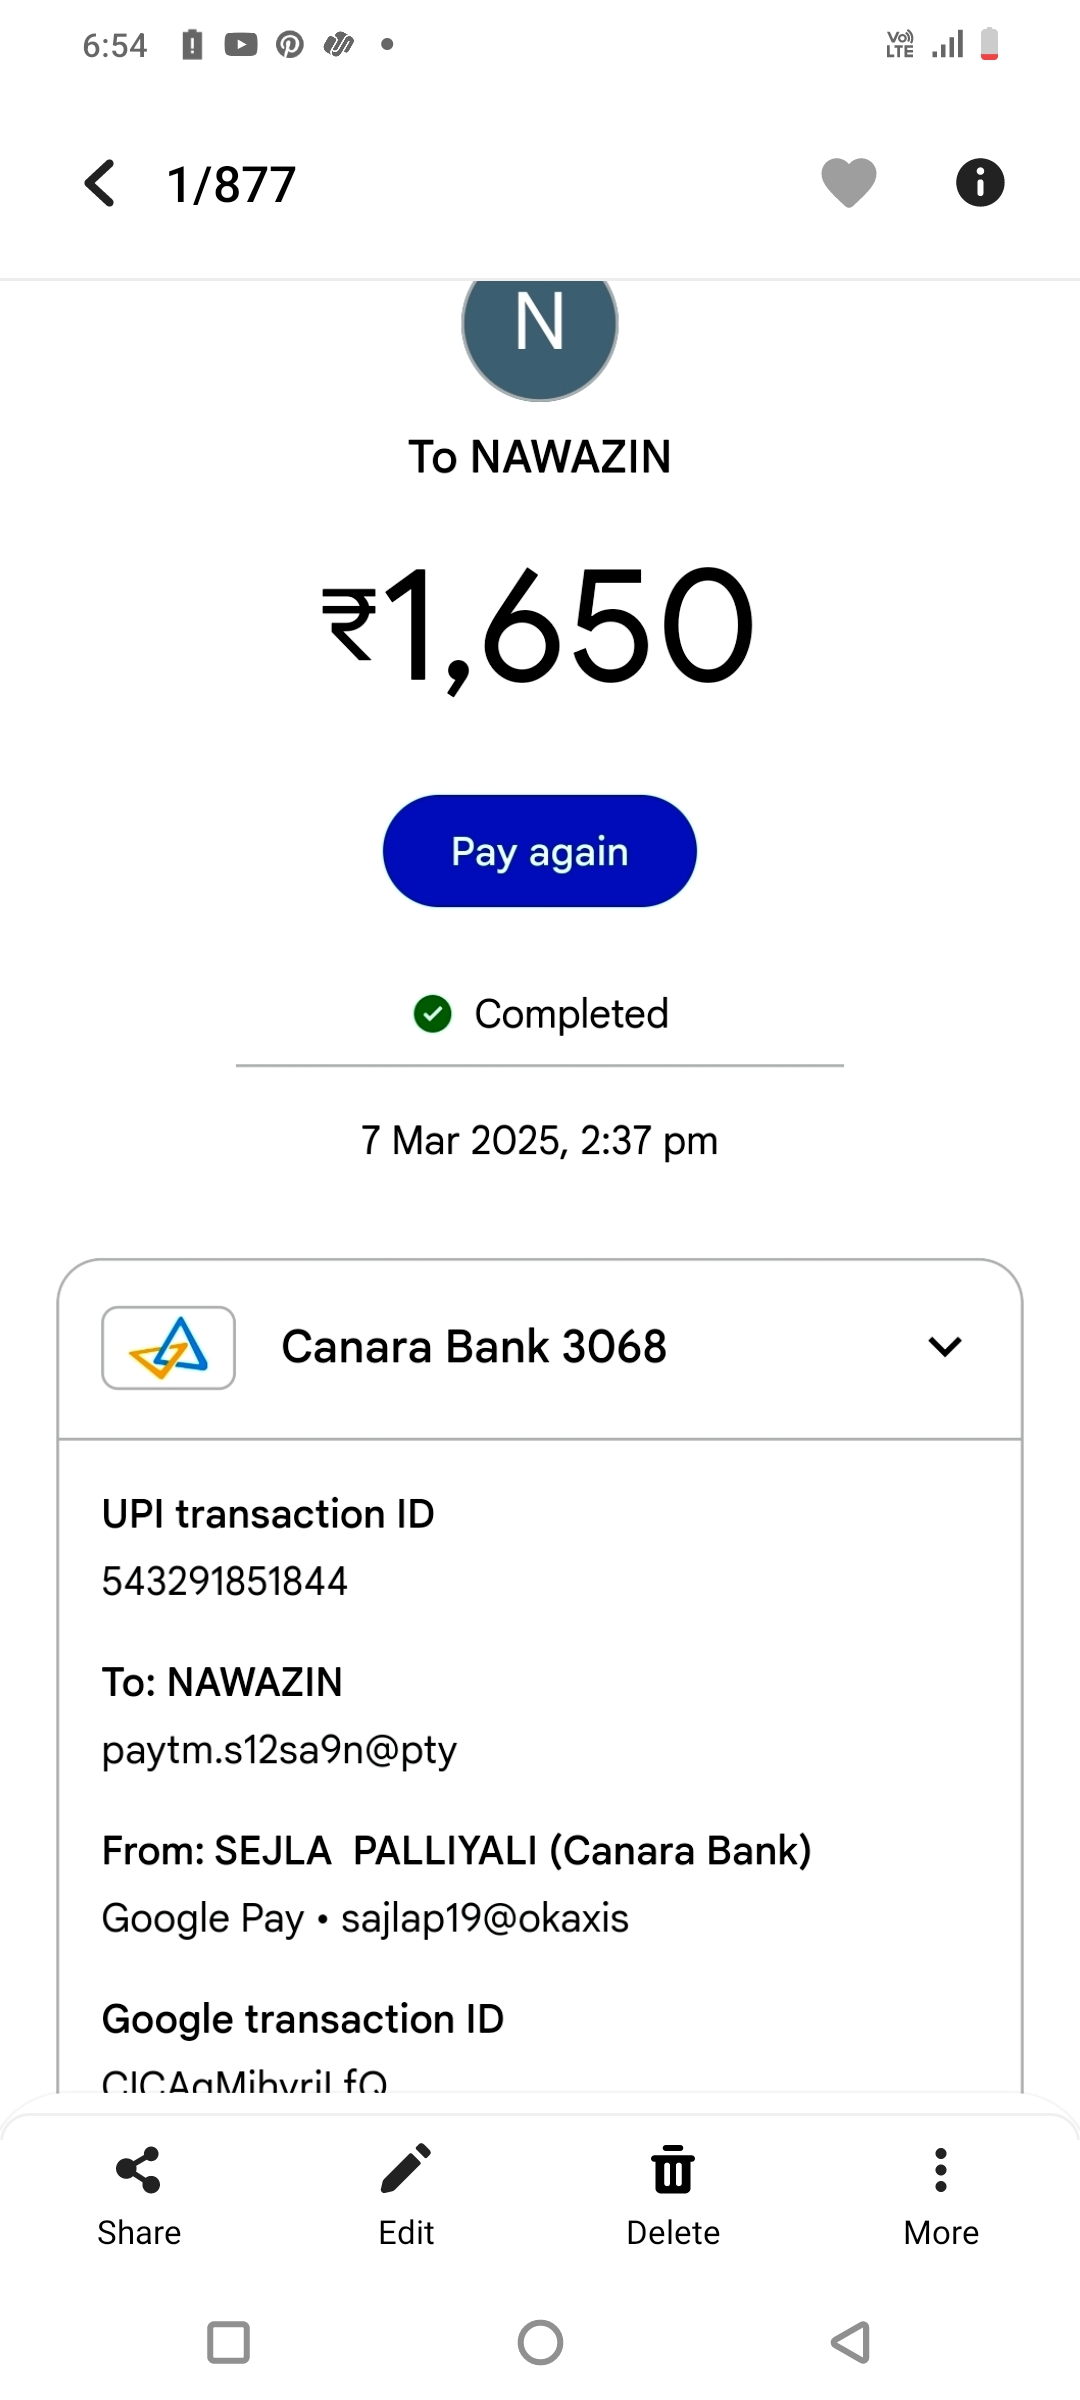Screen dimensions: 1080x2400
Task: Tap the green Completed checkmark icon
Action: (433, 1014)
